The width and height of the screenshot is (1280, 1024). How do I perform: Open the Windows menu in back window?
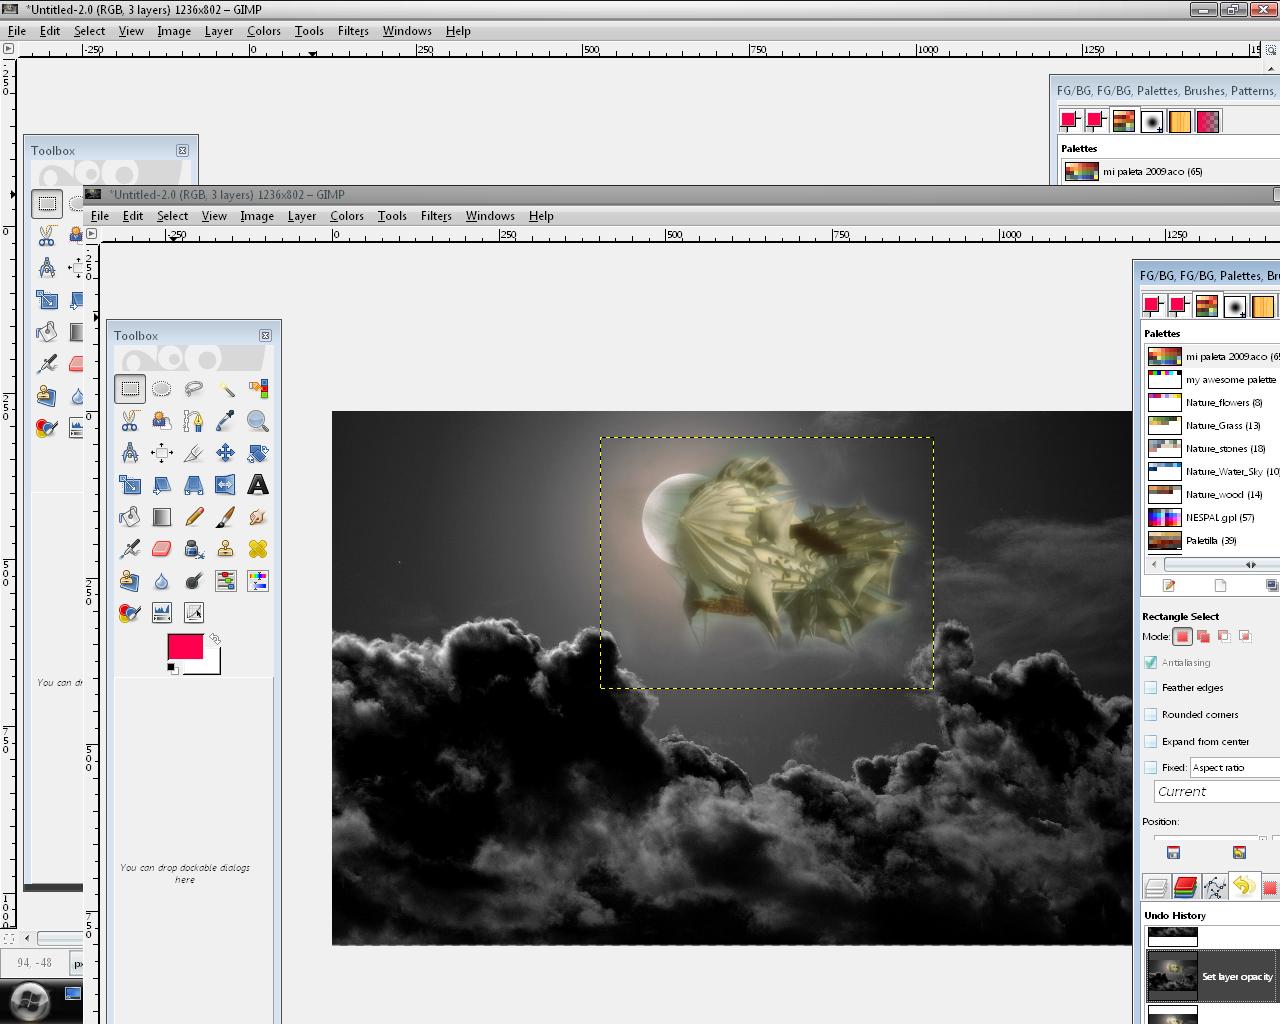(407, 31)
